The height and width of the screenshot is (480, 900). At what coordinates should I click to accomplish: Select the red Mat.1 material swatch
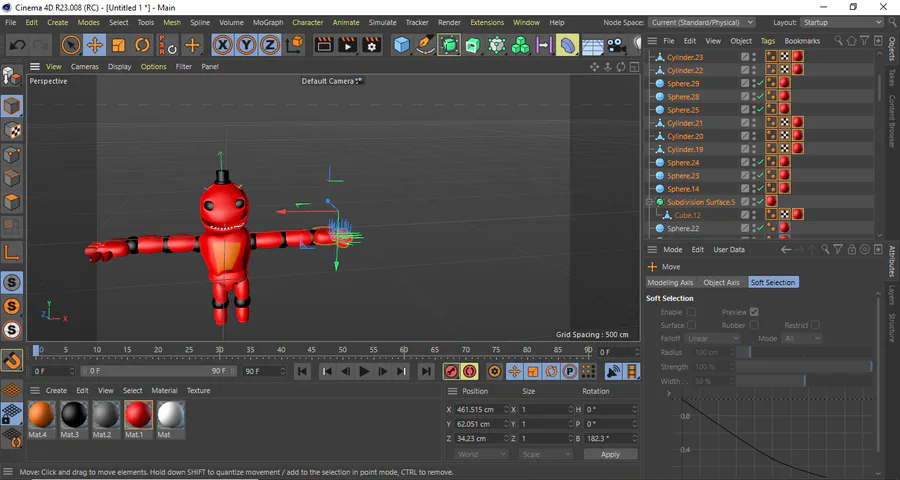pos(137,414)
